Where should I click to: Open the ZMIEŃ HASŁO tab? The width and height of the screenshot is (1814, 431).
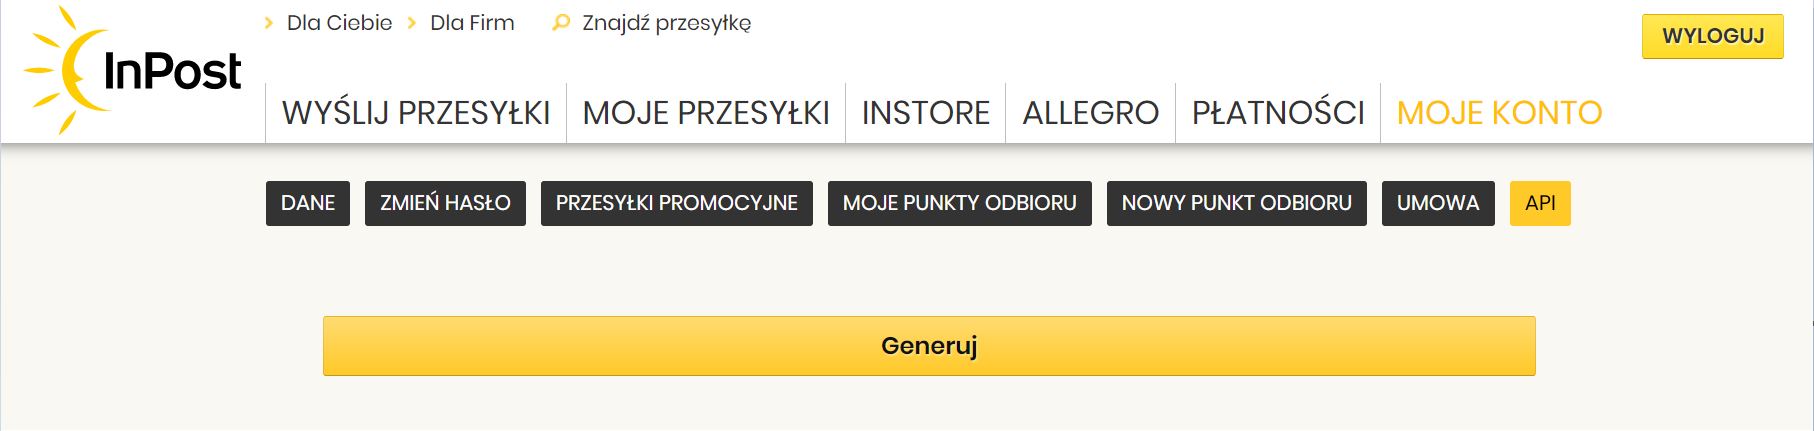pos(445,203)
